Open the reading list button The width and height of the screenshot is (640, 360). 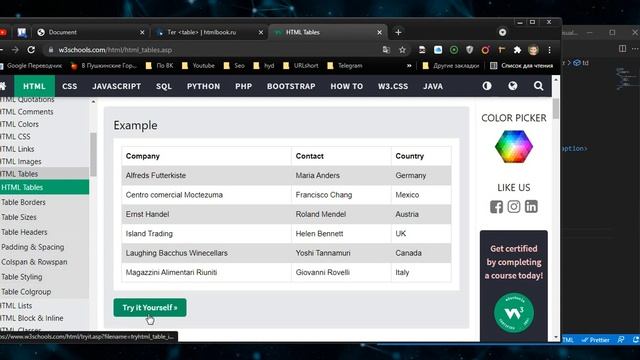521,66
